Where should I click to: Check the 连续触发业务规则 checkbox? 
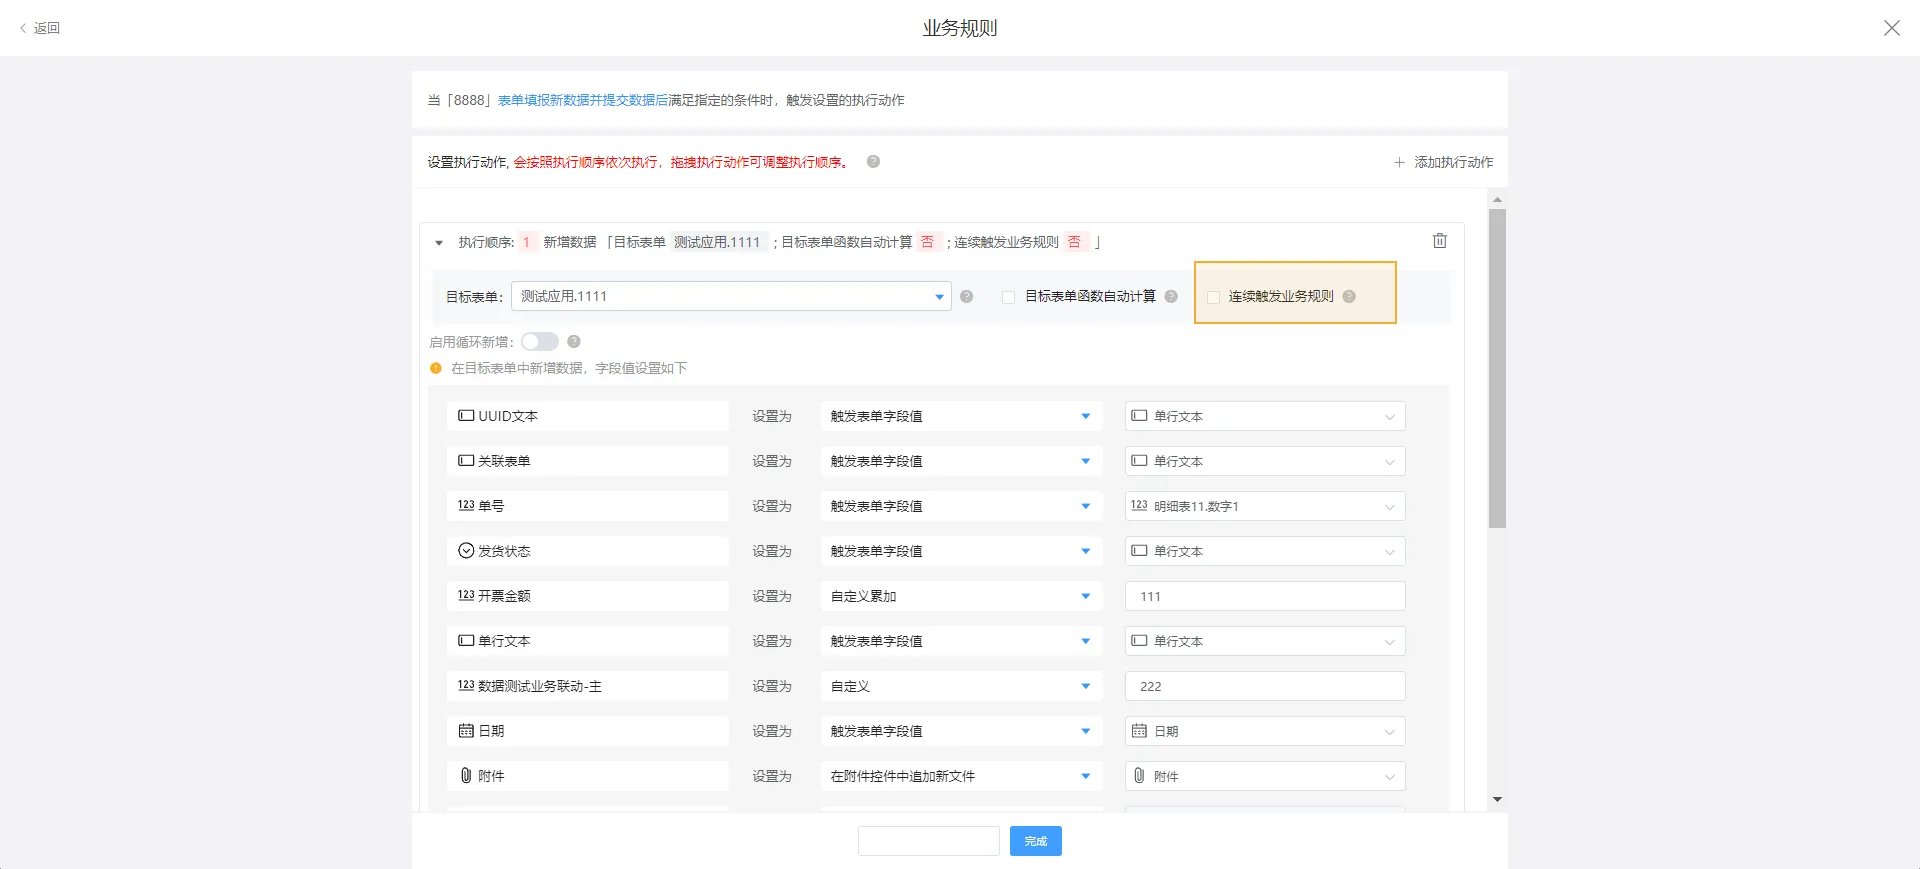(x=1213, y=297)
